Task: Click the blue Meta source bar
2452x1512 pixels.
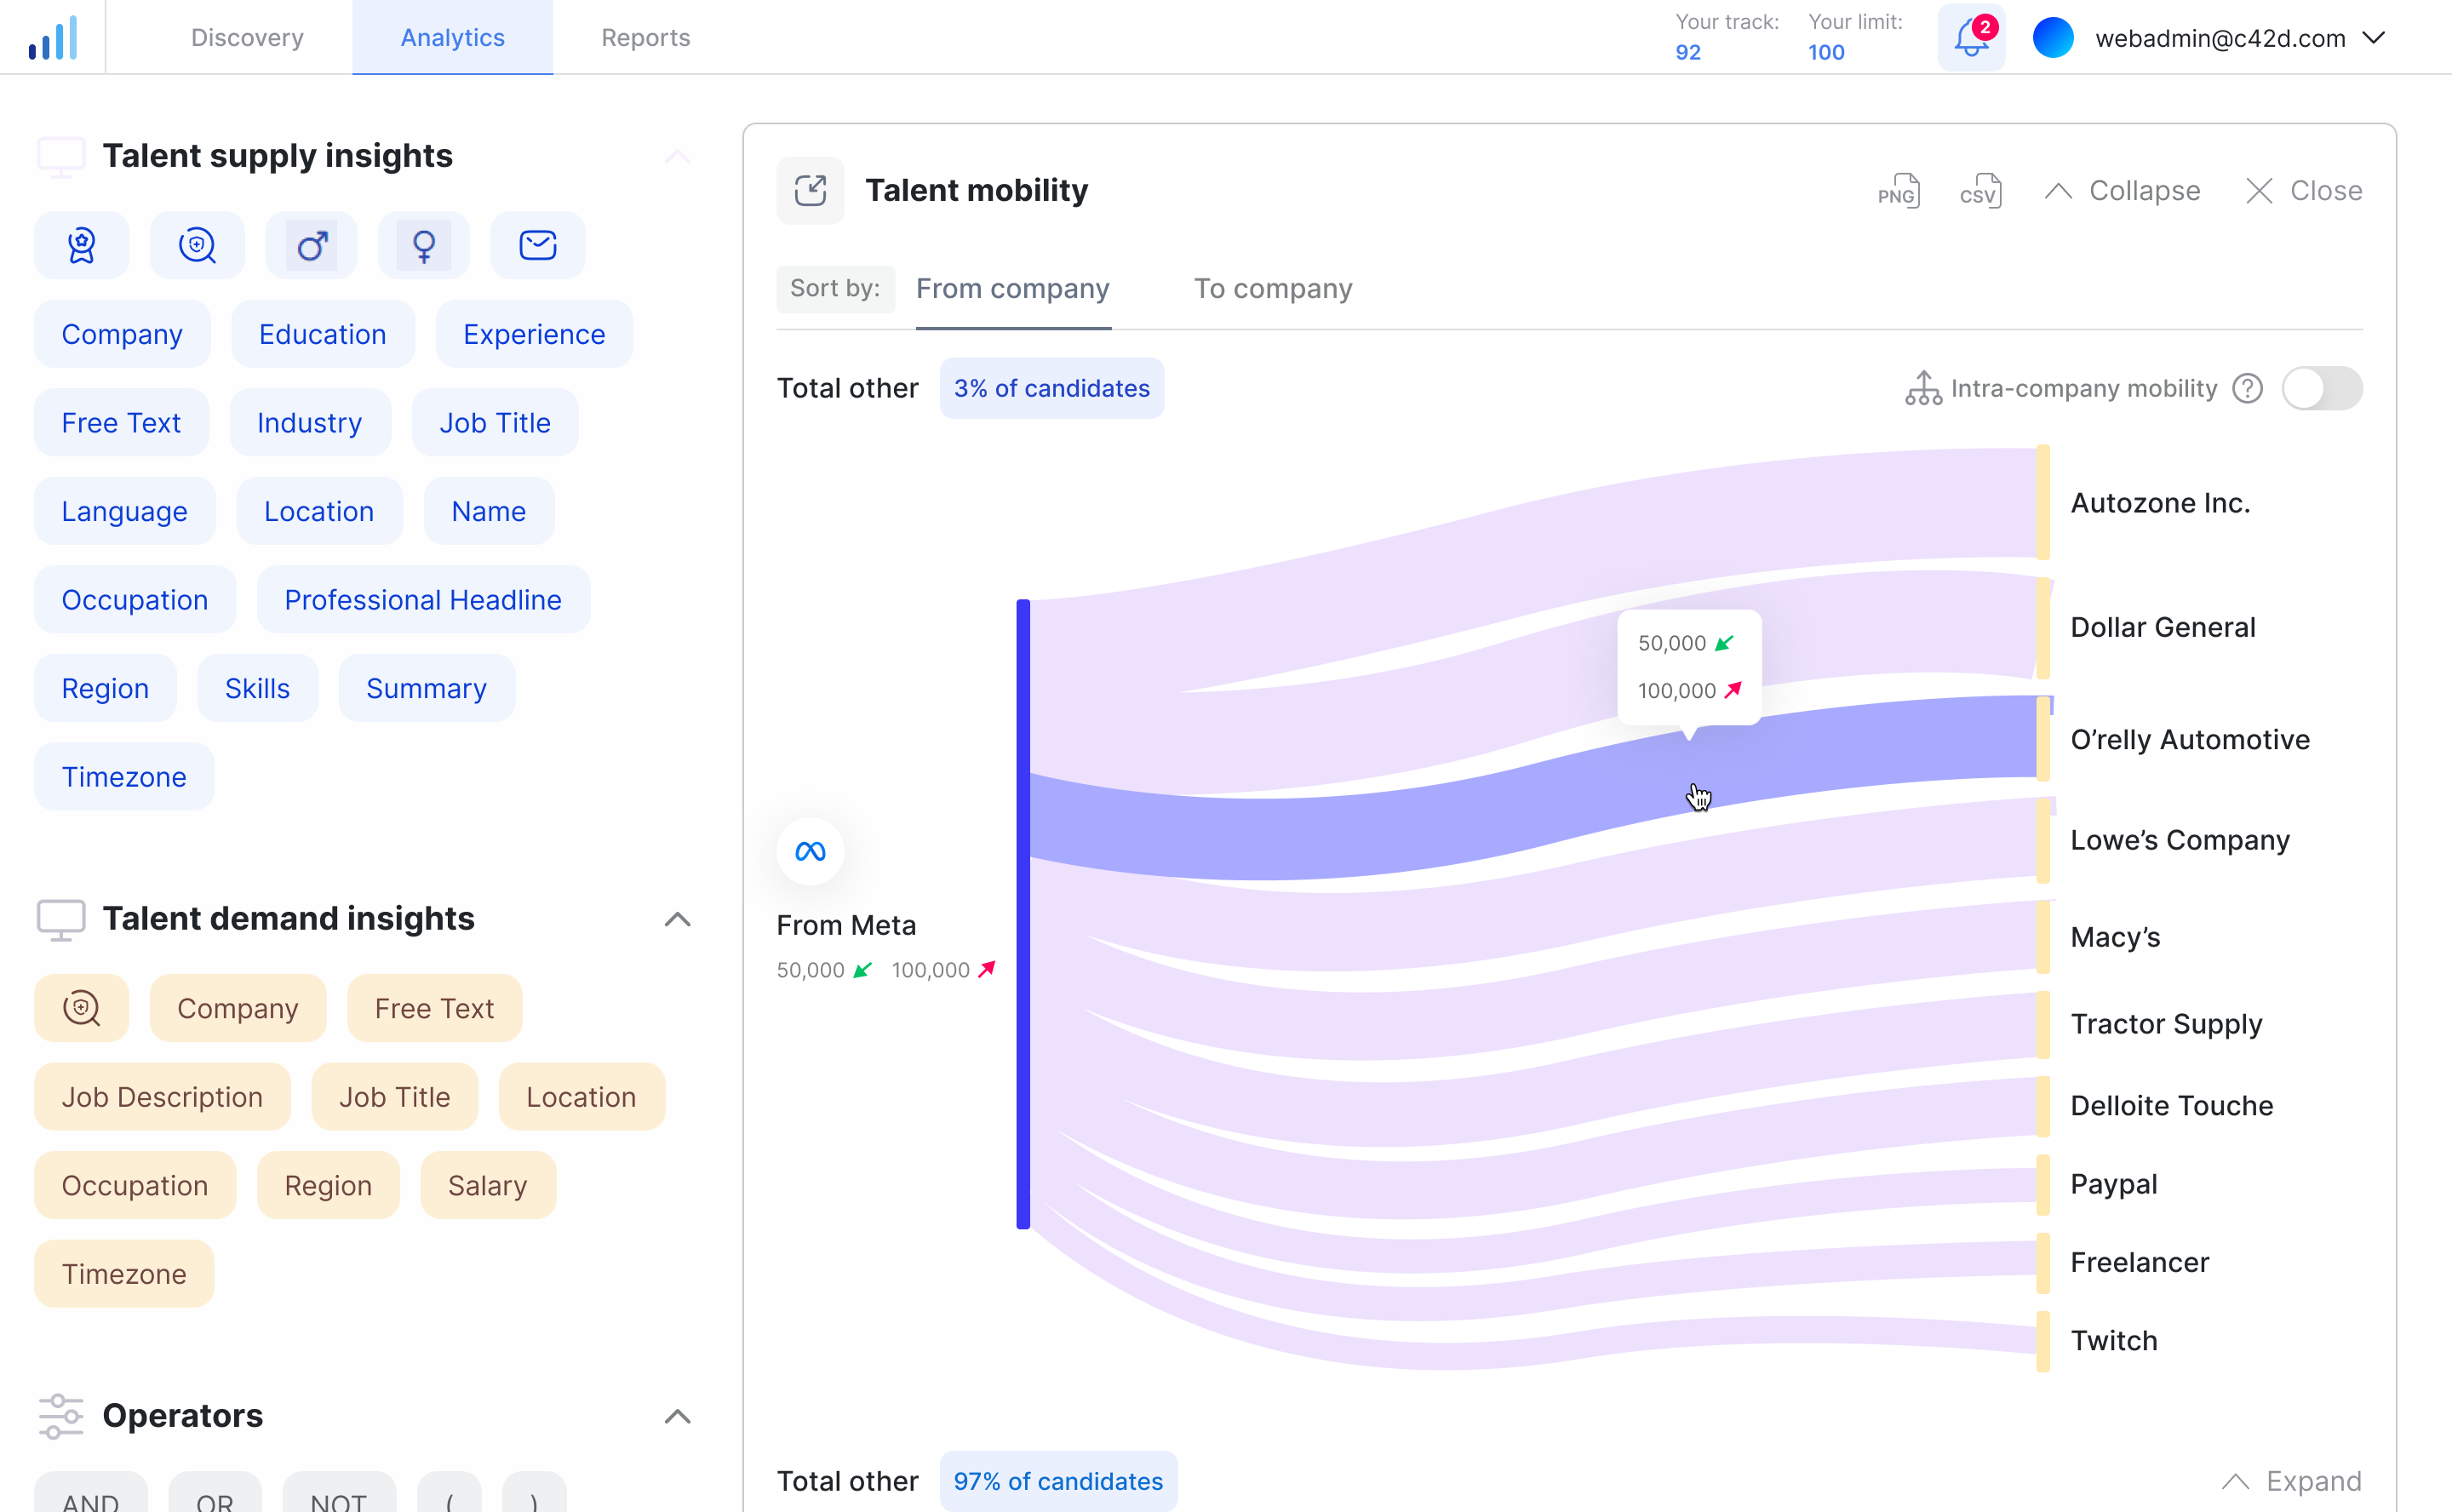Action: click(x=1023, y=914)
